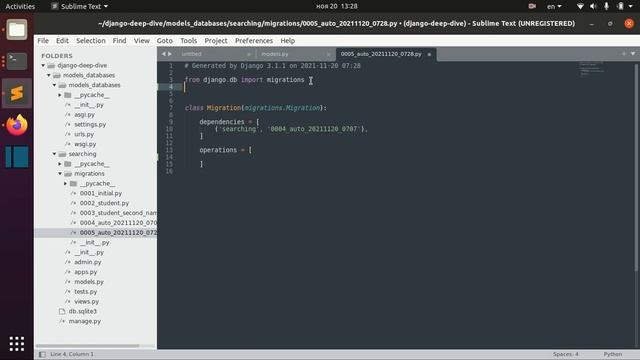Viewport: 640px width, 360px height.
Task: Toggle the sidebar from the status bar icon
Action: 42,354
